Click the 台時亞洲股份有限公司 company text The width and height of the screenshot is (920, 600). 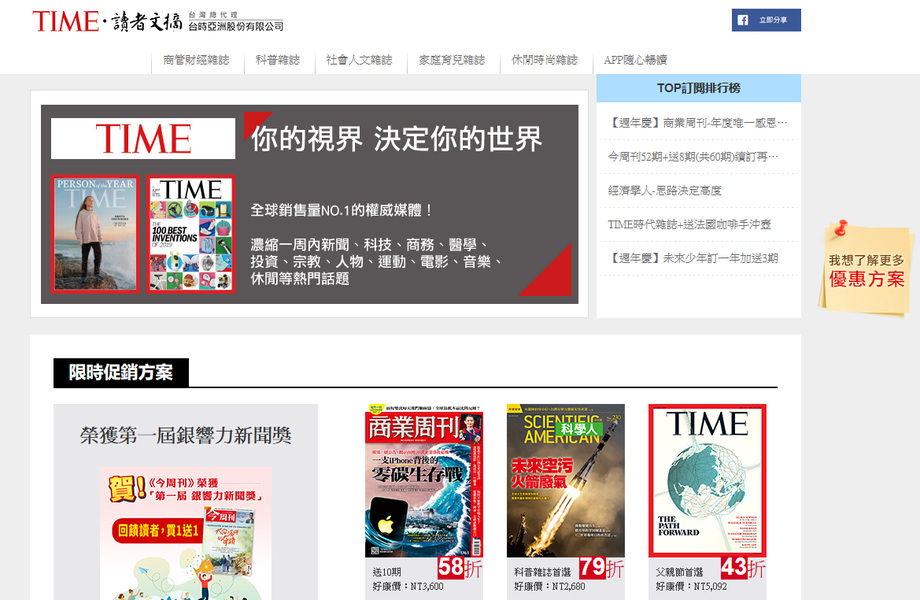pos(236,26)
